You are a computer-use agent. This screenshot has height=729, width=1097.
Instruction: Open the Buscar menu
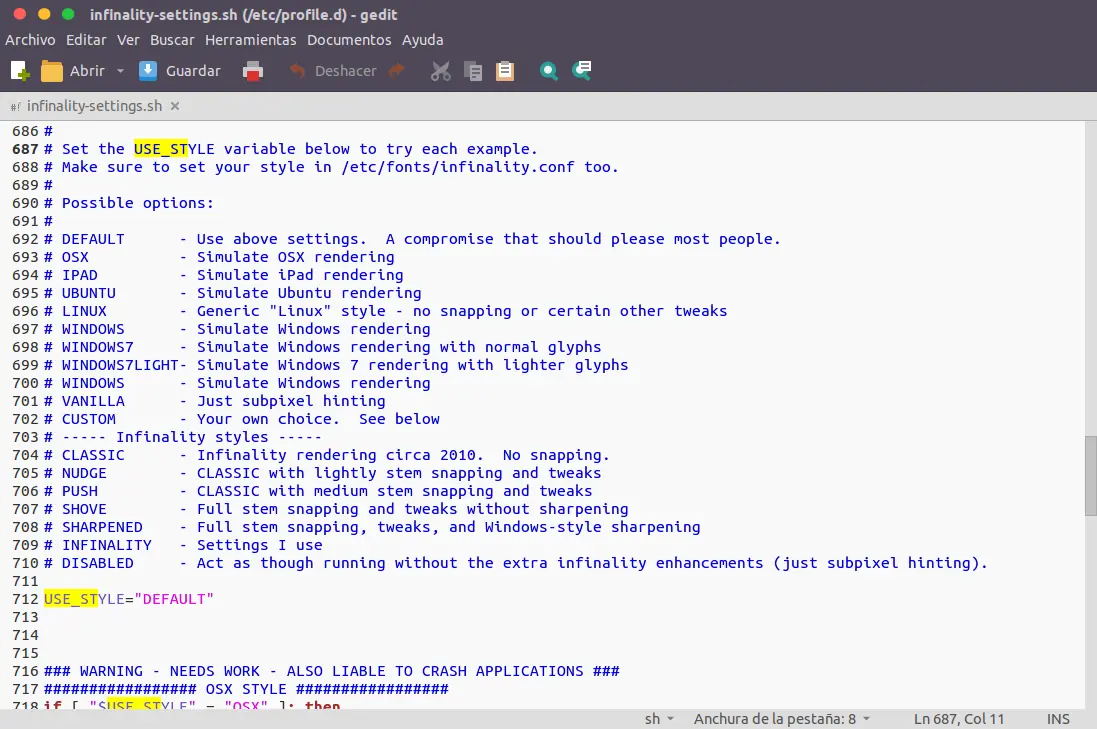pos(172,40)
